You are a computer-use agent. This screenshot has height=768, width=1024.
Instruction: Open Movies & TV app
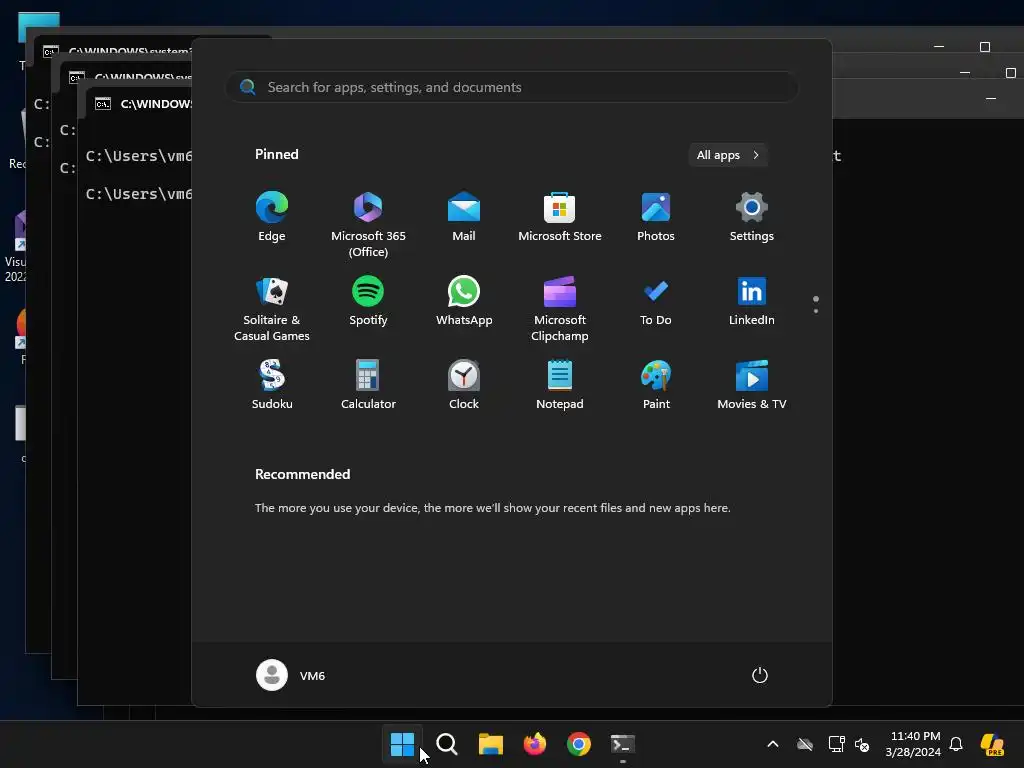pyautogui.click(x=752, y=385)
